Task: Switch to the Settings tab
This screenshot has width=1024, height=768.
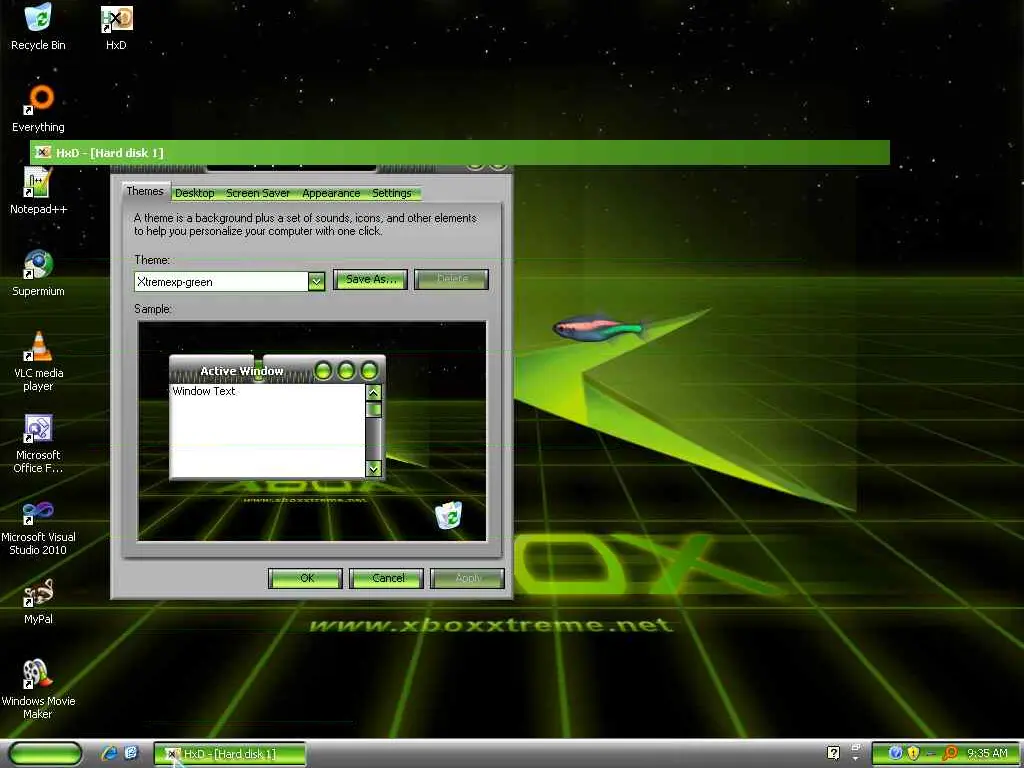Action: click(x=392, y=193)
